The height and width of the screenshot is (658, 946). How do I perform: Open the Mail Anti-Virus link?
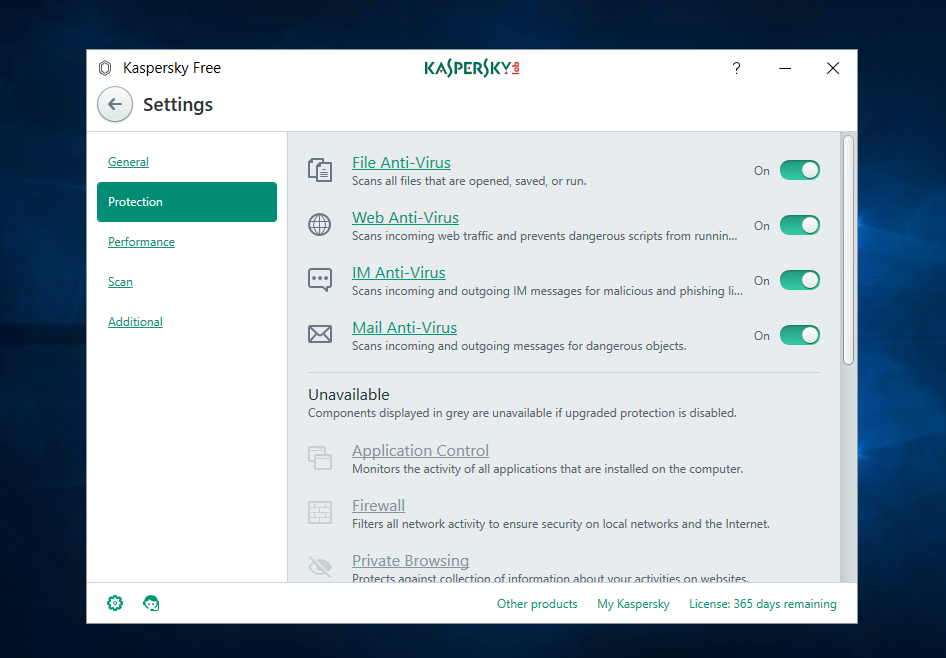[404, 327]
